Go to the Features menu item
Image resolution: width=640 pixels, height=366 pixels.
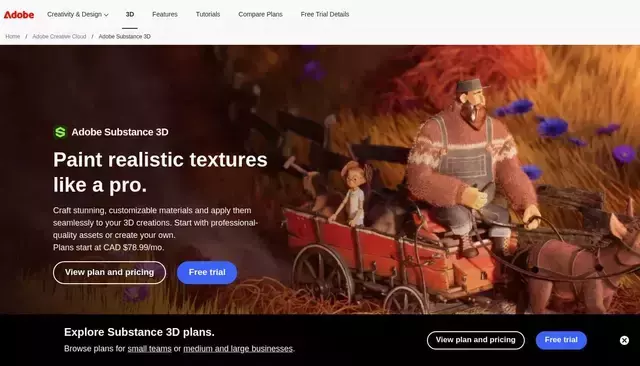click(165, 14)
